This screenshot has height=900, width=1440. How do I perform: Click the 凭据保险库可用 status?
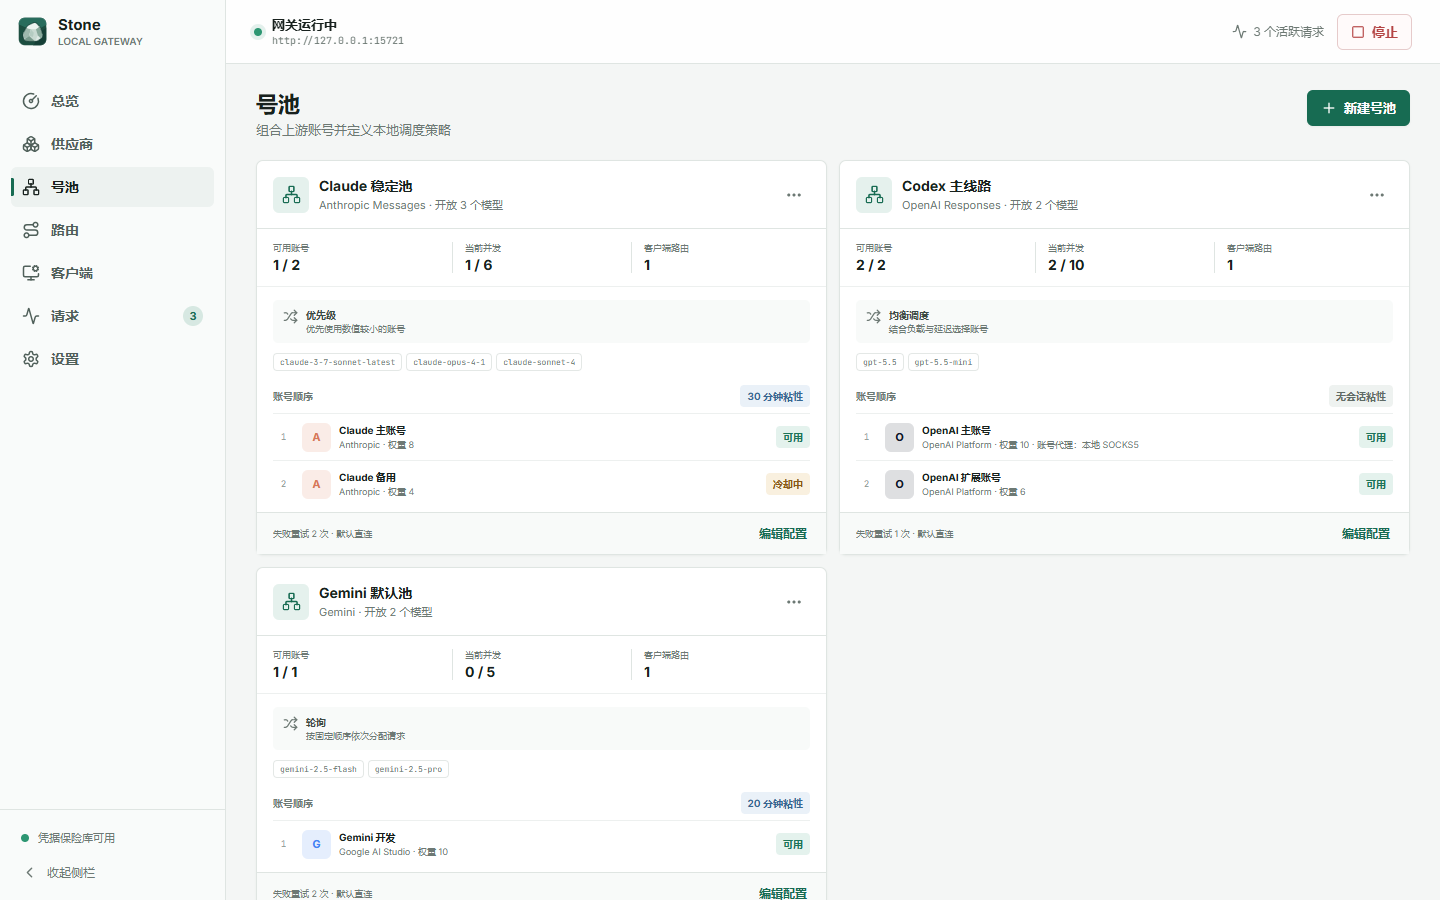point(68,838)
